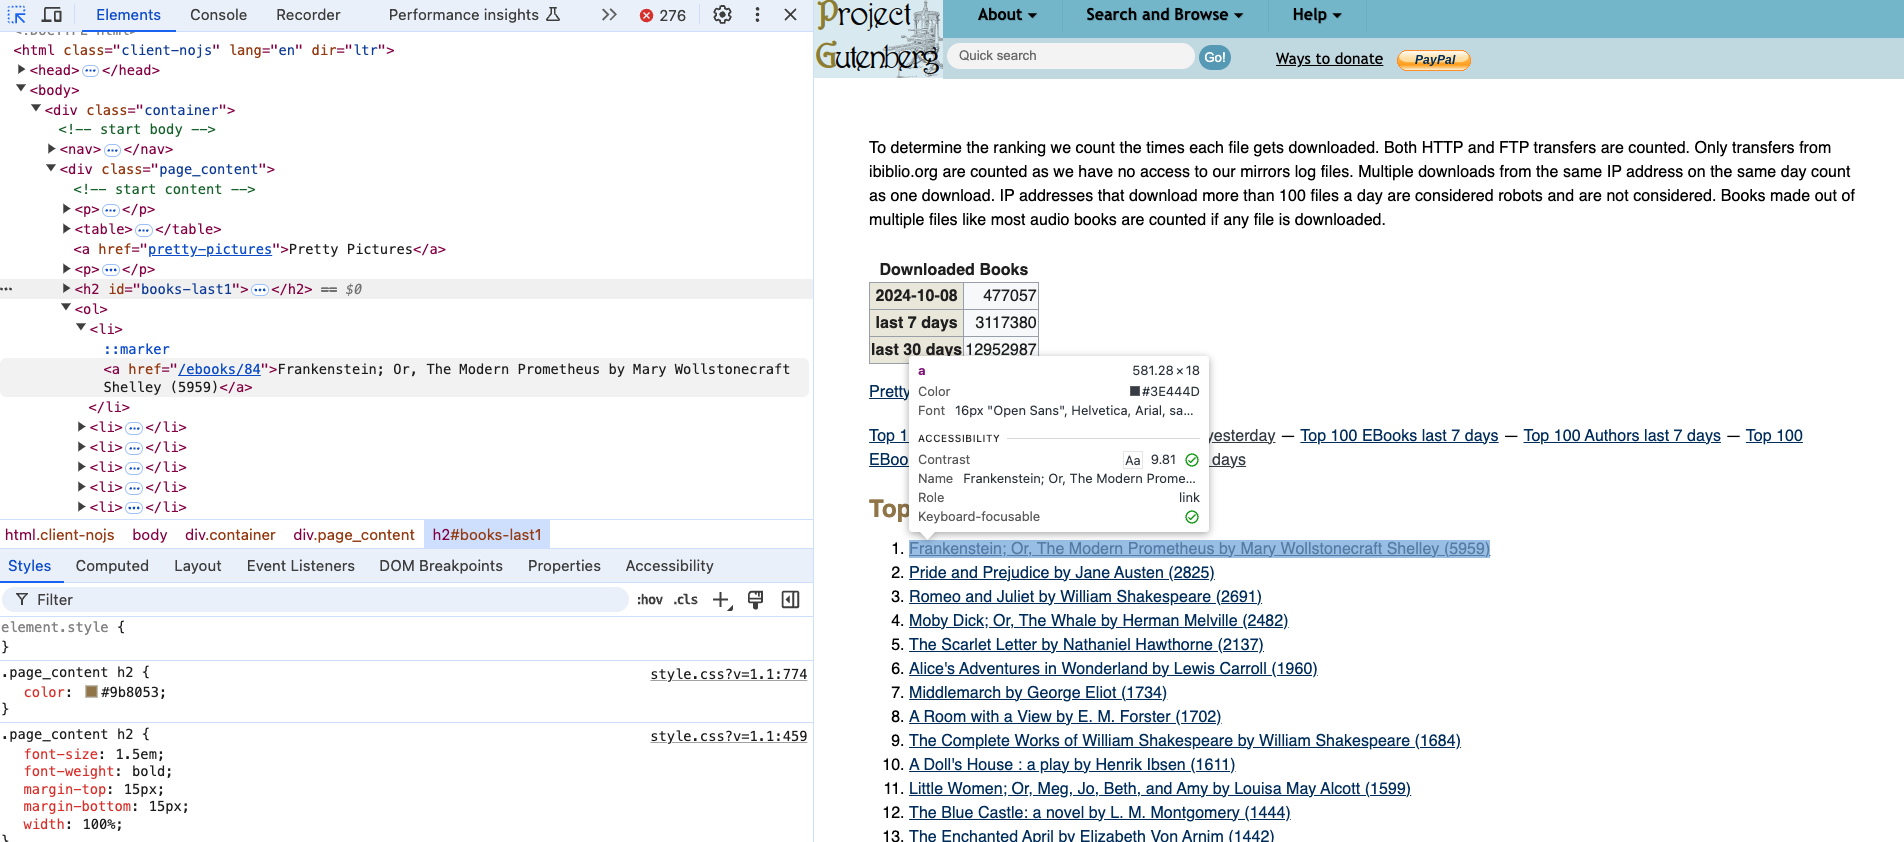Viewport: 1904px width, 842px height.
Task: Toggle the .cls element classes panel
Action: coord(686,600)
